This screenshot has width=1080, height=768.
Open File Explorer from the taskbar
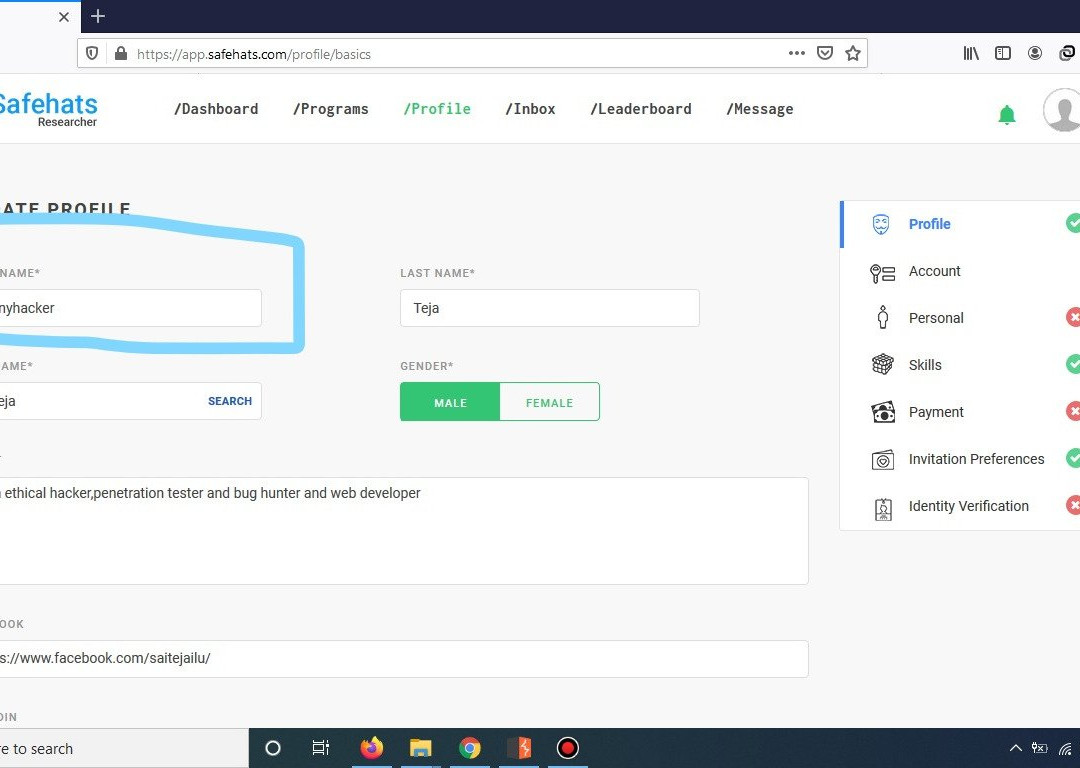click(x=420, y=748)
